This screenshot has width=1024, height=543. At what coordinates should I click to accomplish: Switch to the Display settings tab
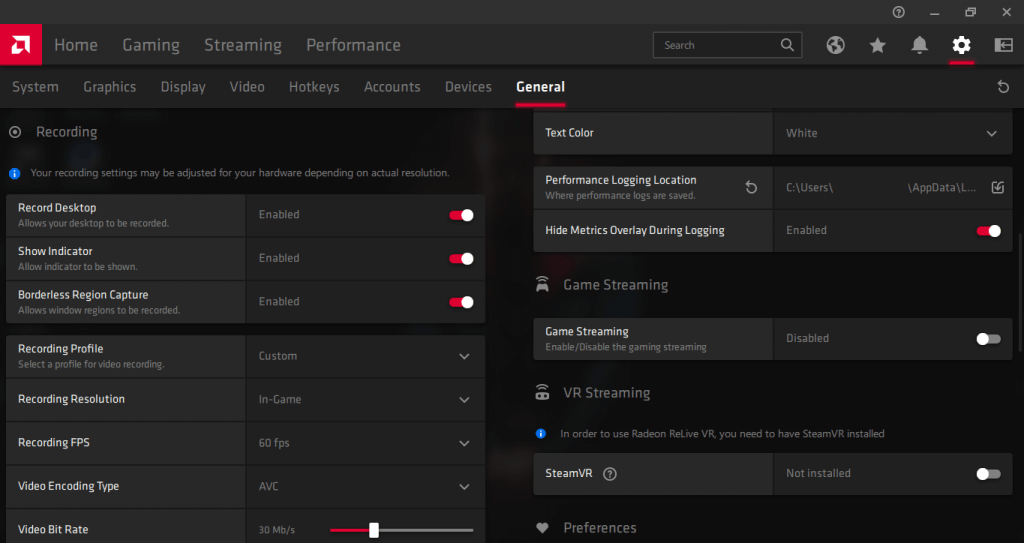coord(183,87)
